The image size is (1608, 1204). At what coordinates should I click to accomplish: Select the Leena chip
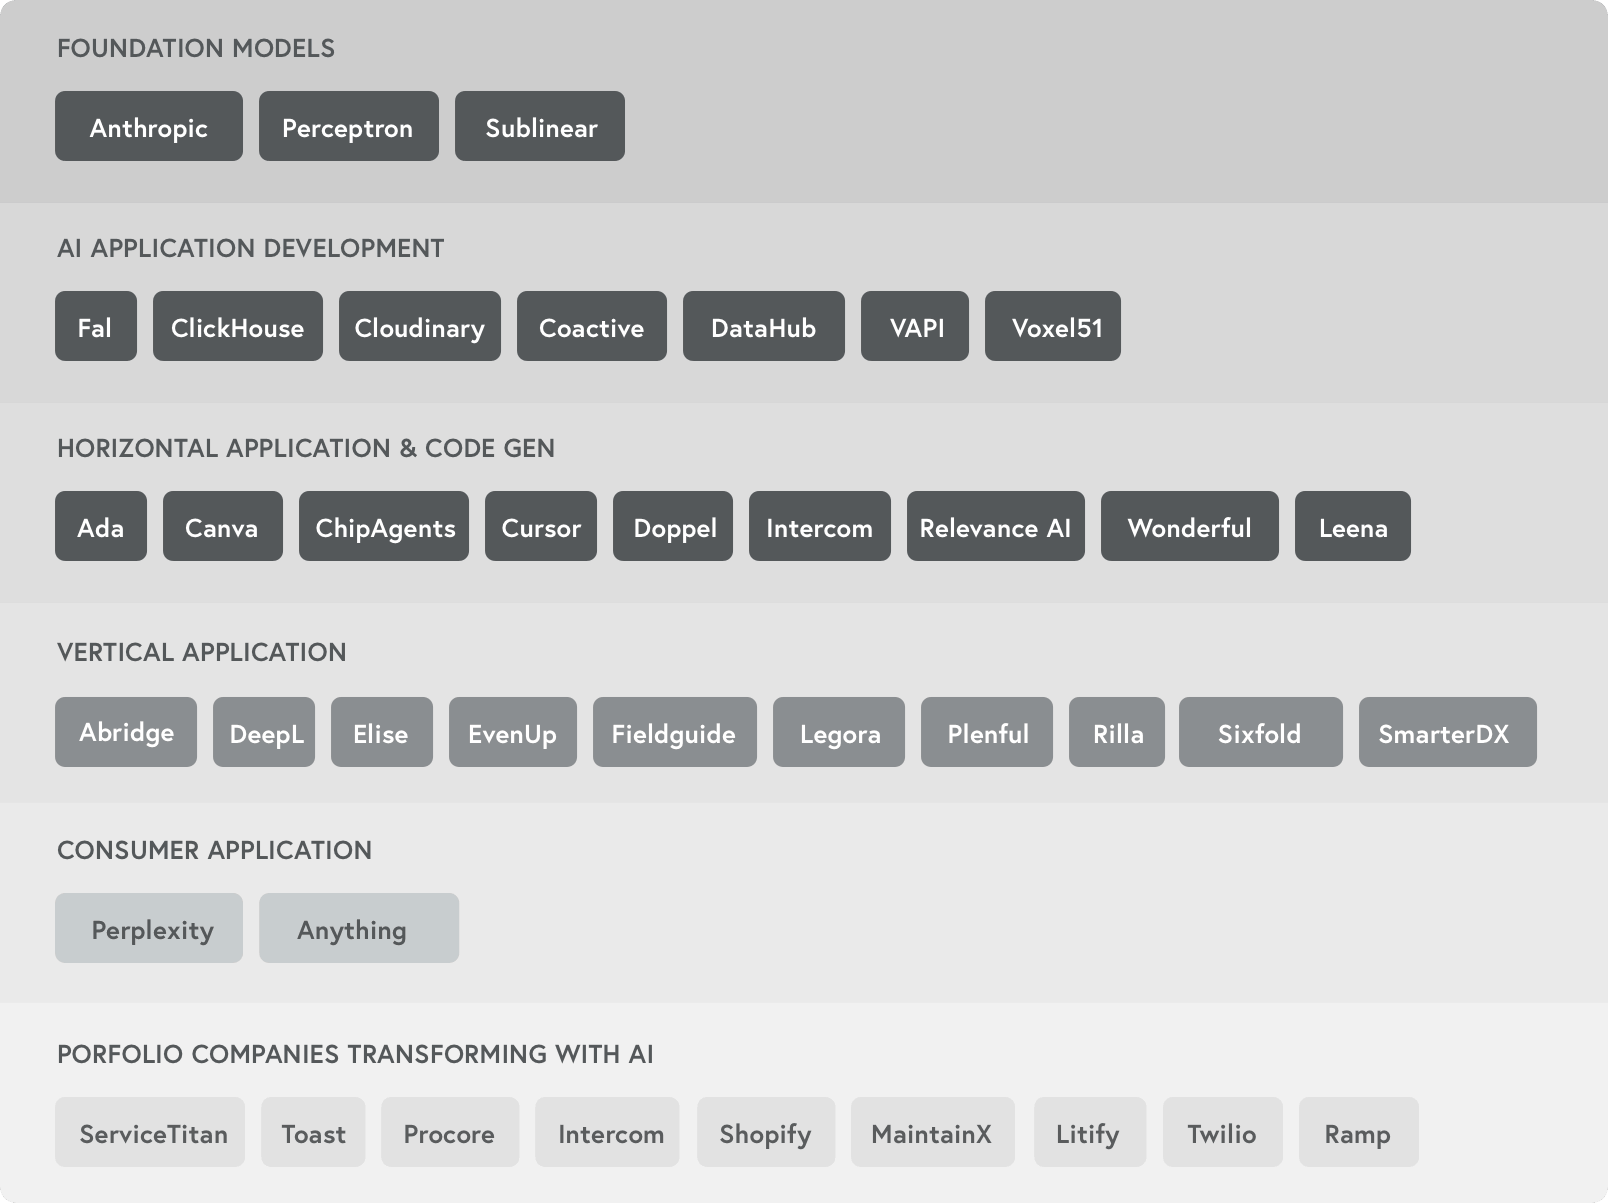coord(1353,526)
